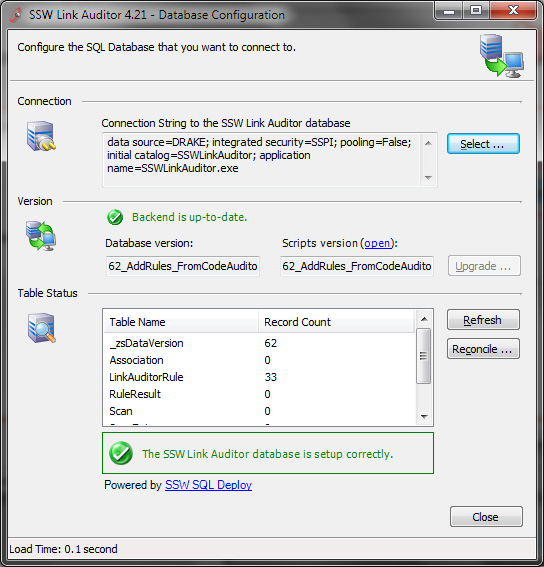Select the LinkAuditorRule table row

(x=259, y=377)
